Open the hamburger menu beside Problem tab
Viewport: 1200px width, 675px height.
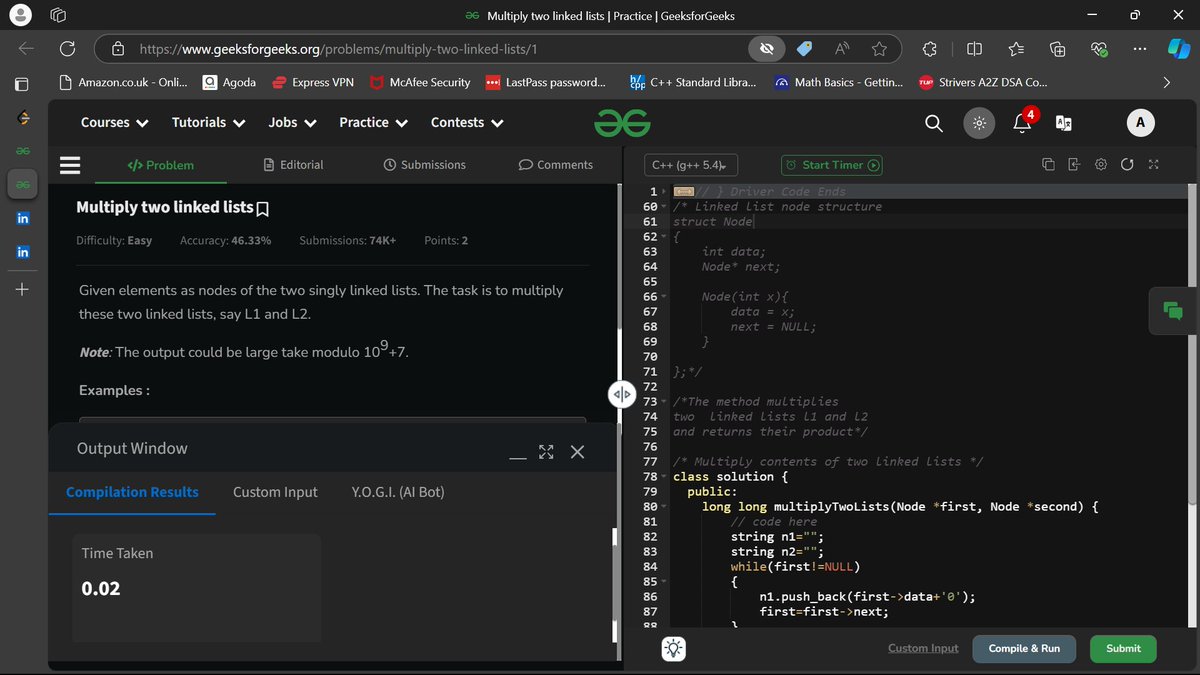[70, 165]
